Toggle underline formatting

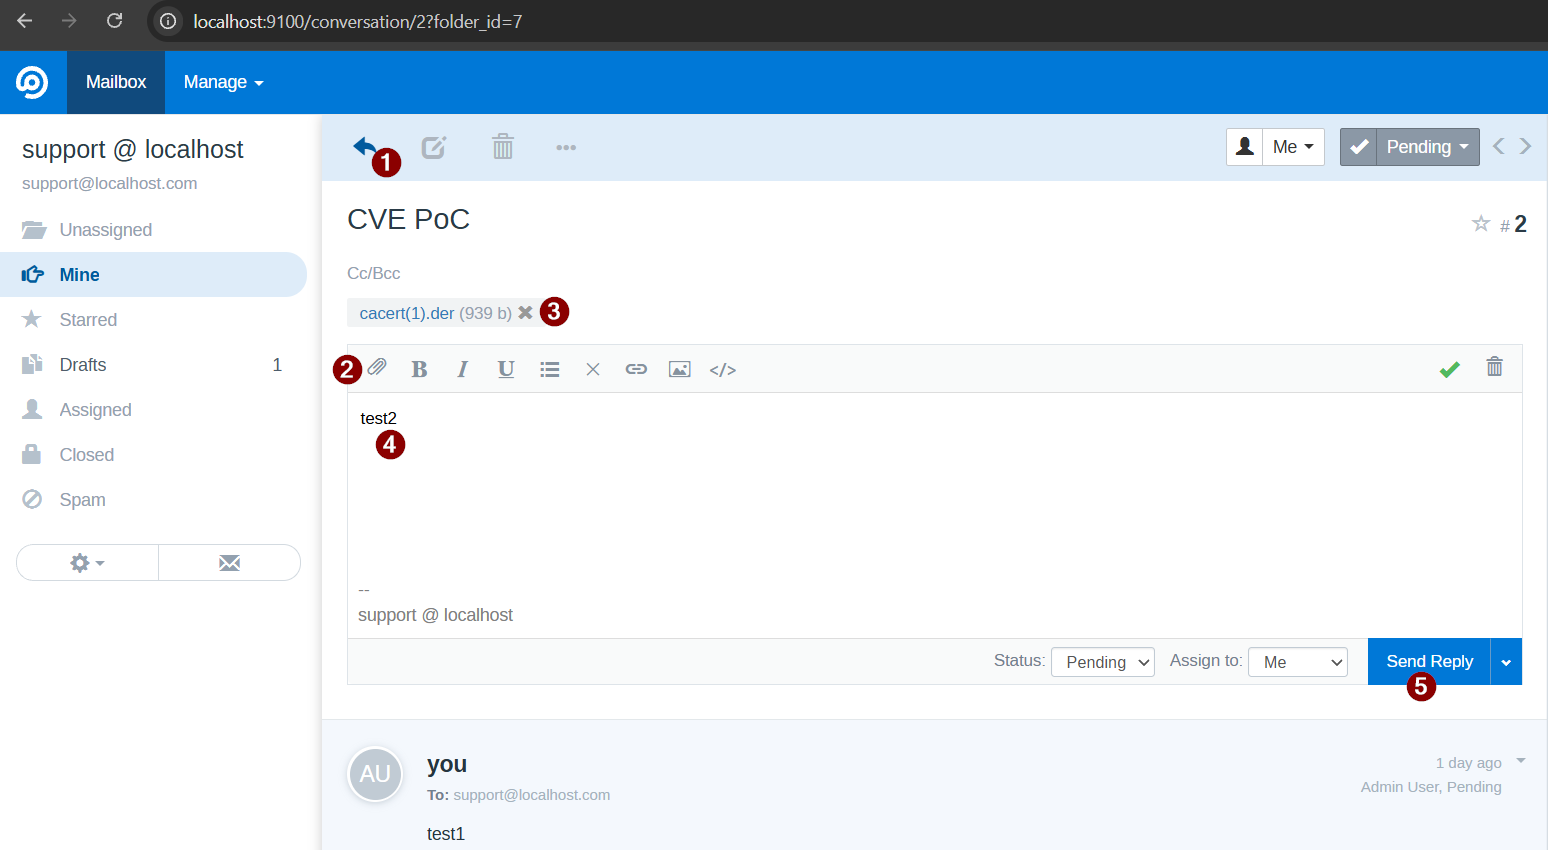[x=506, y=369]
